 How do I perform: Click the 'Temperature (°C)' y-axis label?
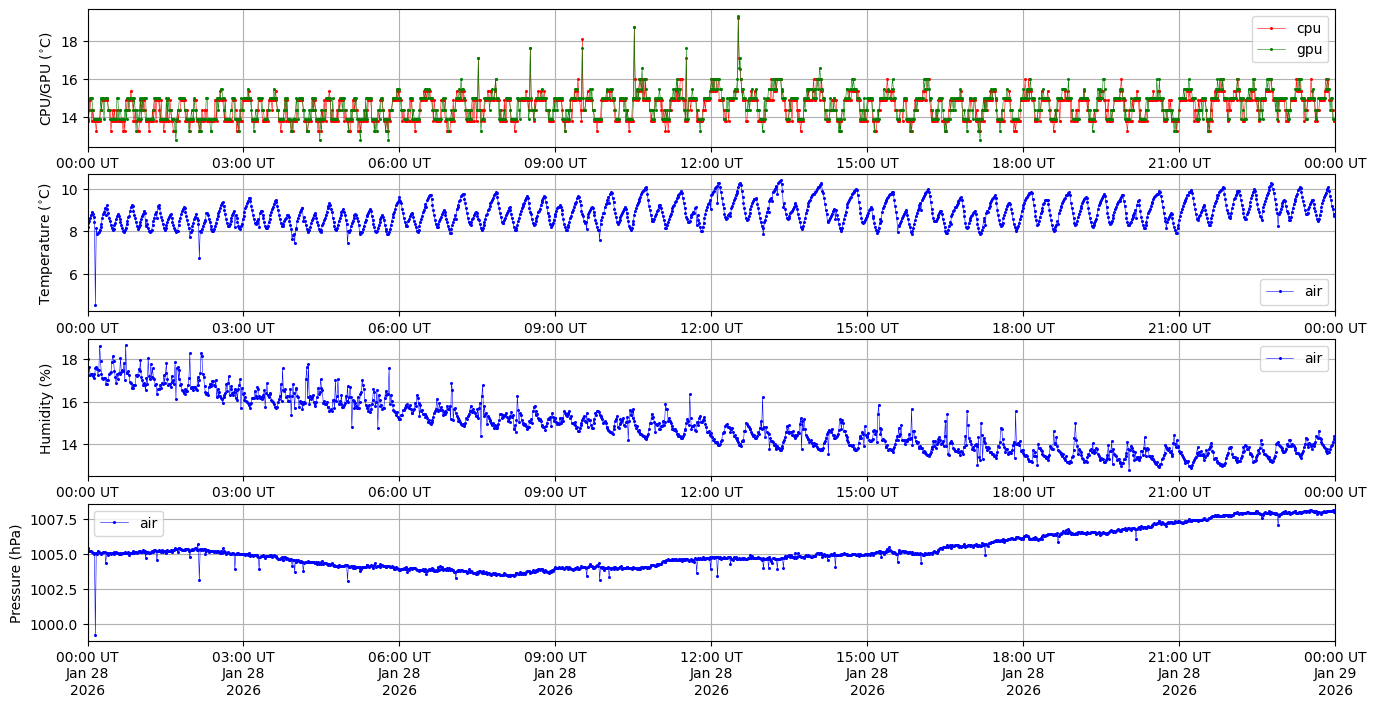click(45, 242)
